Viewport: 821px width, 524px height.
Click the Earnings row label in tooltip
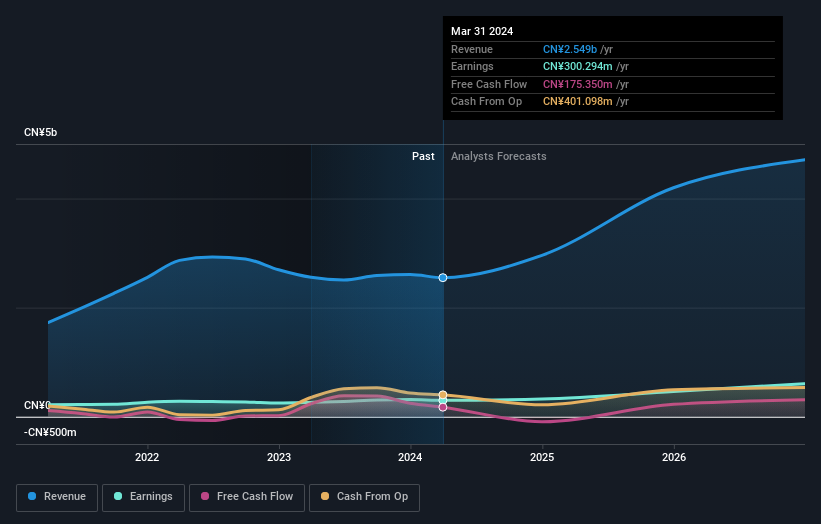[x=472, y=66]
